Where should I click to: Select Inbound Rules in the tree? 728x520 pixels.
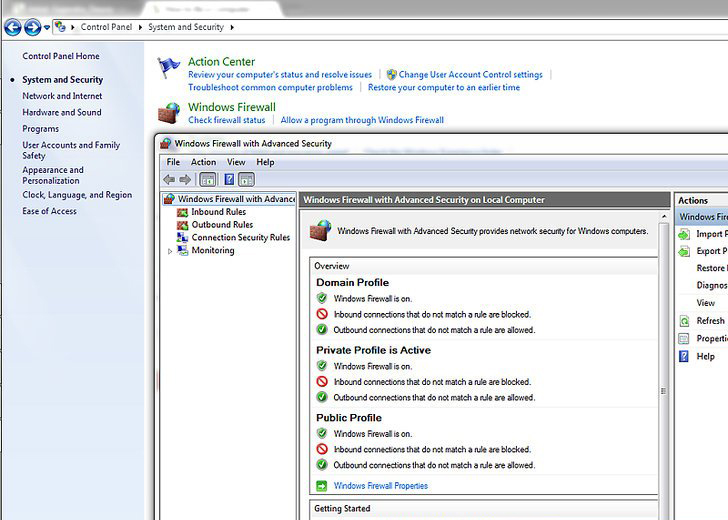(219, 212)
